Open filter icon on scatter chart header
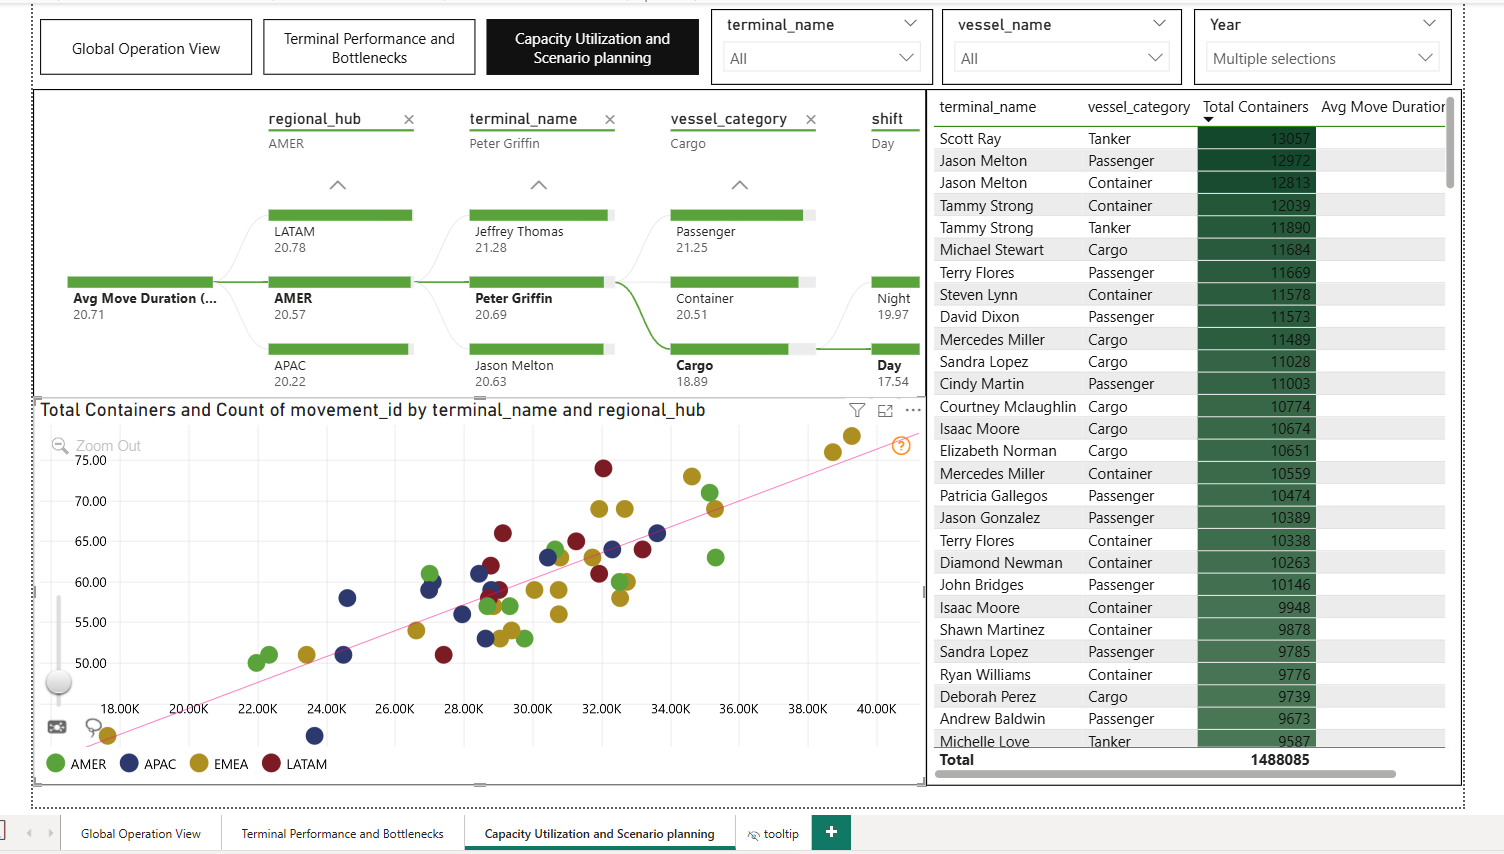Screen dimensions: 1504x854 tap(857, 410)
